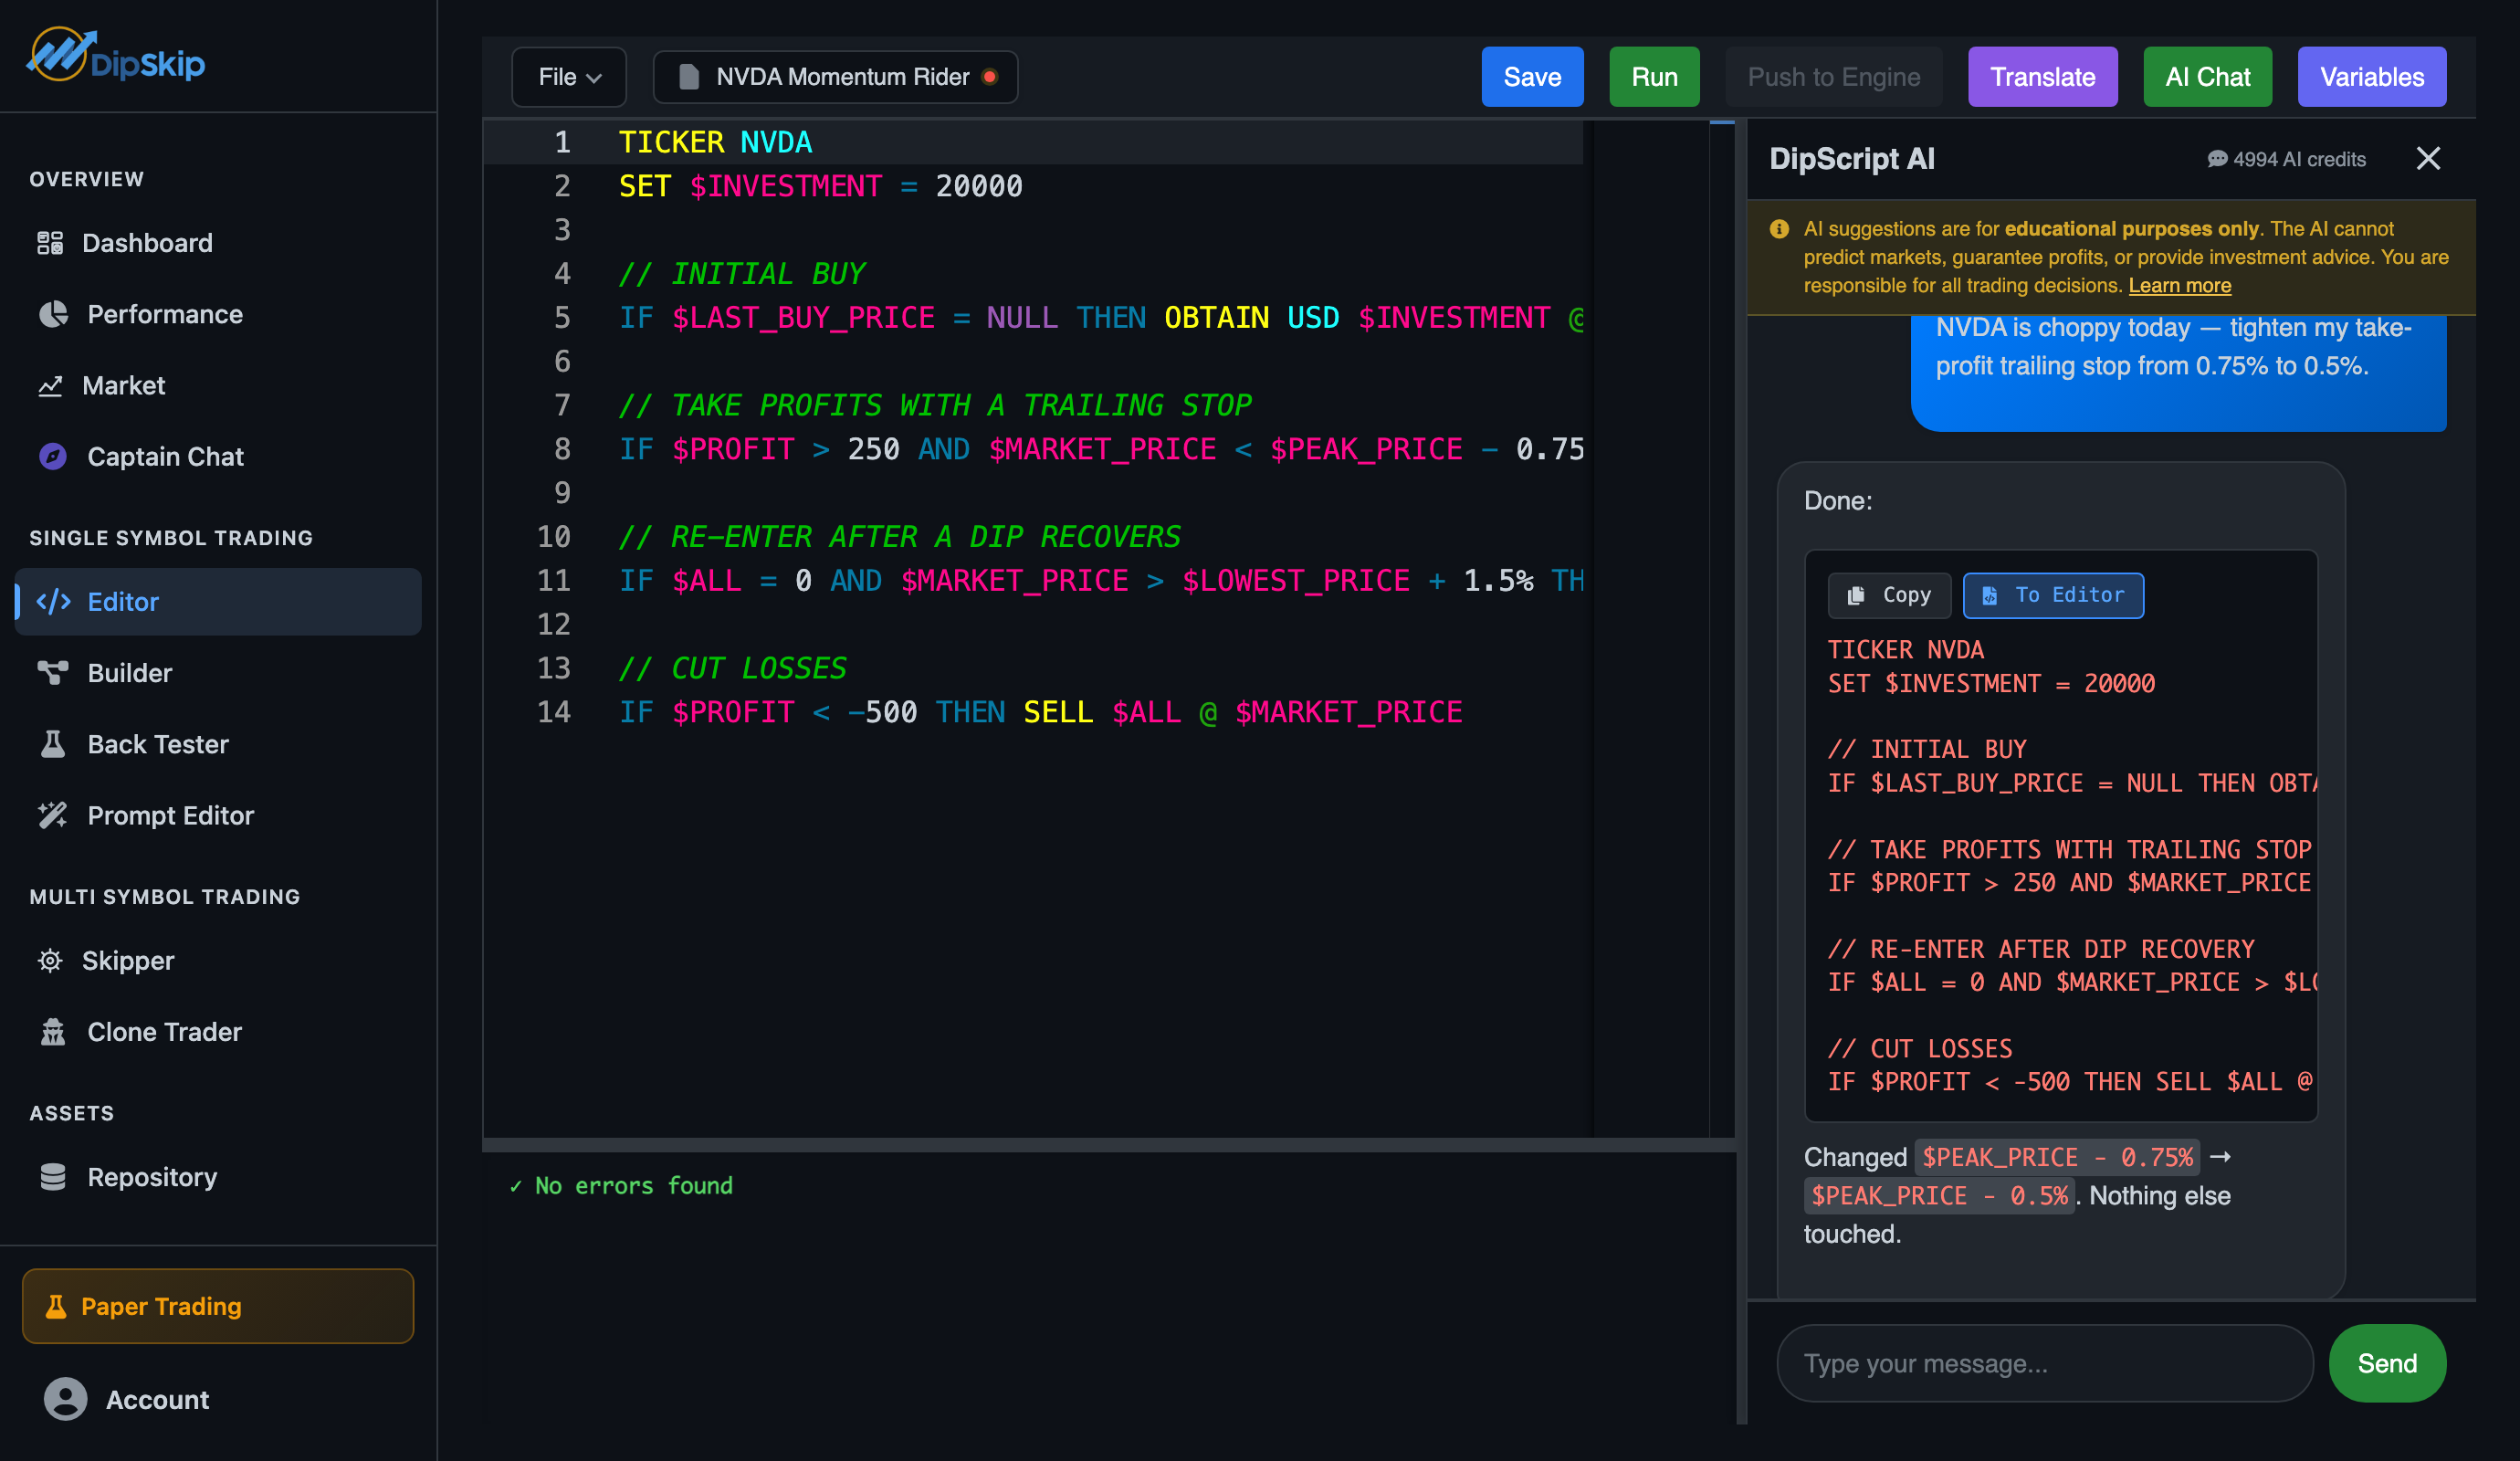Click the purple Translate button
This screenshot has width=2520, height=1461.
[x=2042, y=77]
